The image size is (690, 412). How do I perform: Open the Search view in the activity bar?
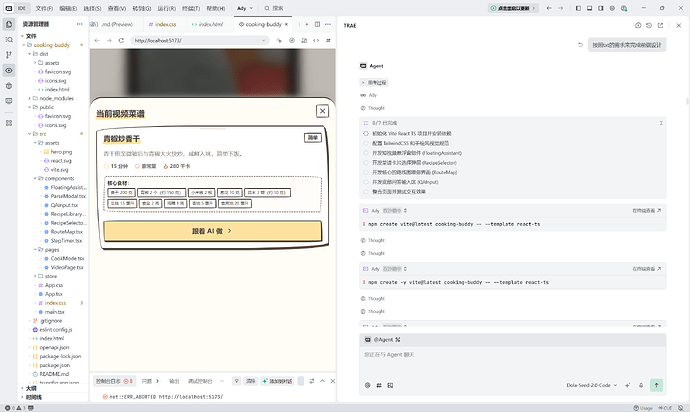click(9, 40)
